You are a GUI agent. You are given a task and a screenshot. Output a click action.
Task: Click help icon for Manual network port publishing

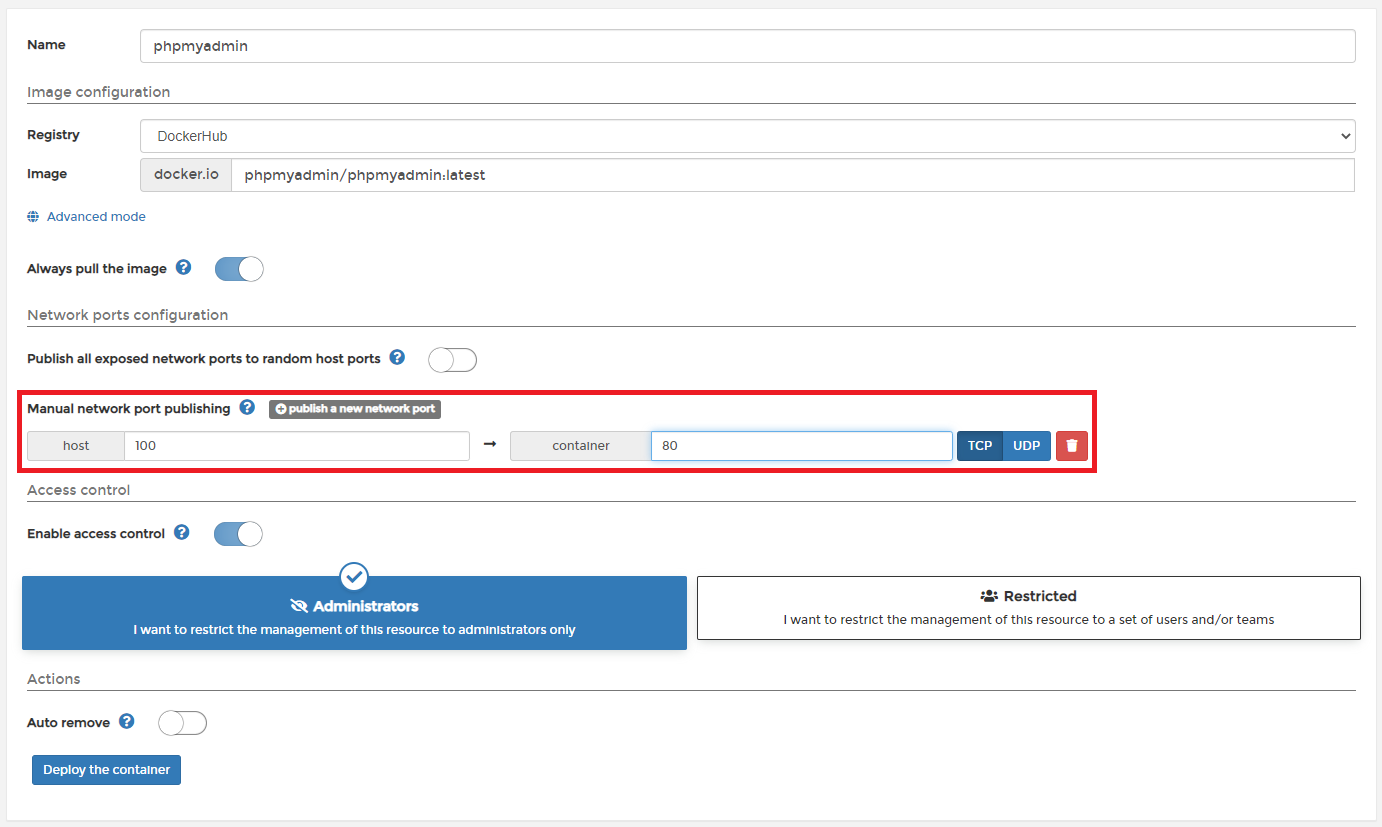pos(247,408)
